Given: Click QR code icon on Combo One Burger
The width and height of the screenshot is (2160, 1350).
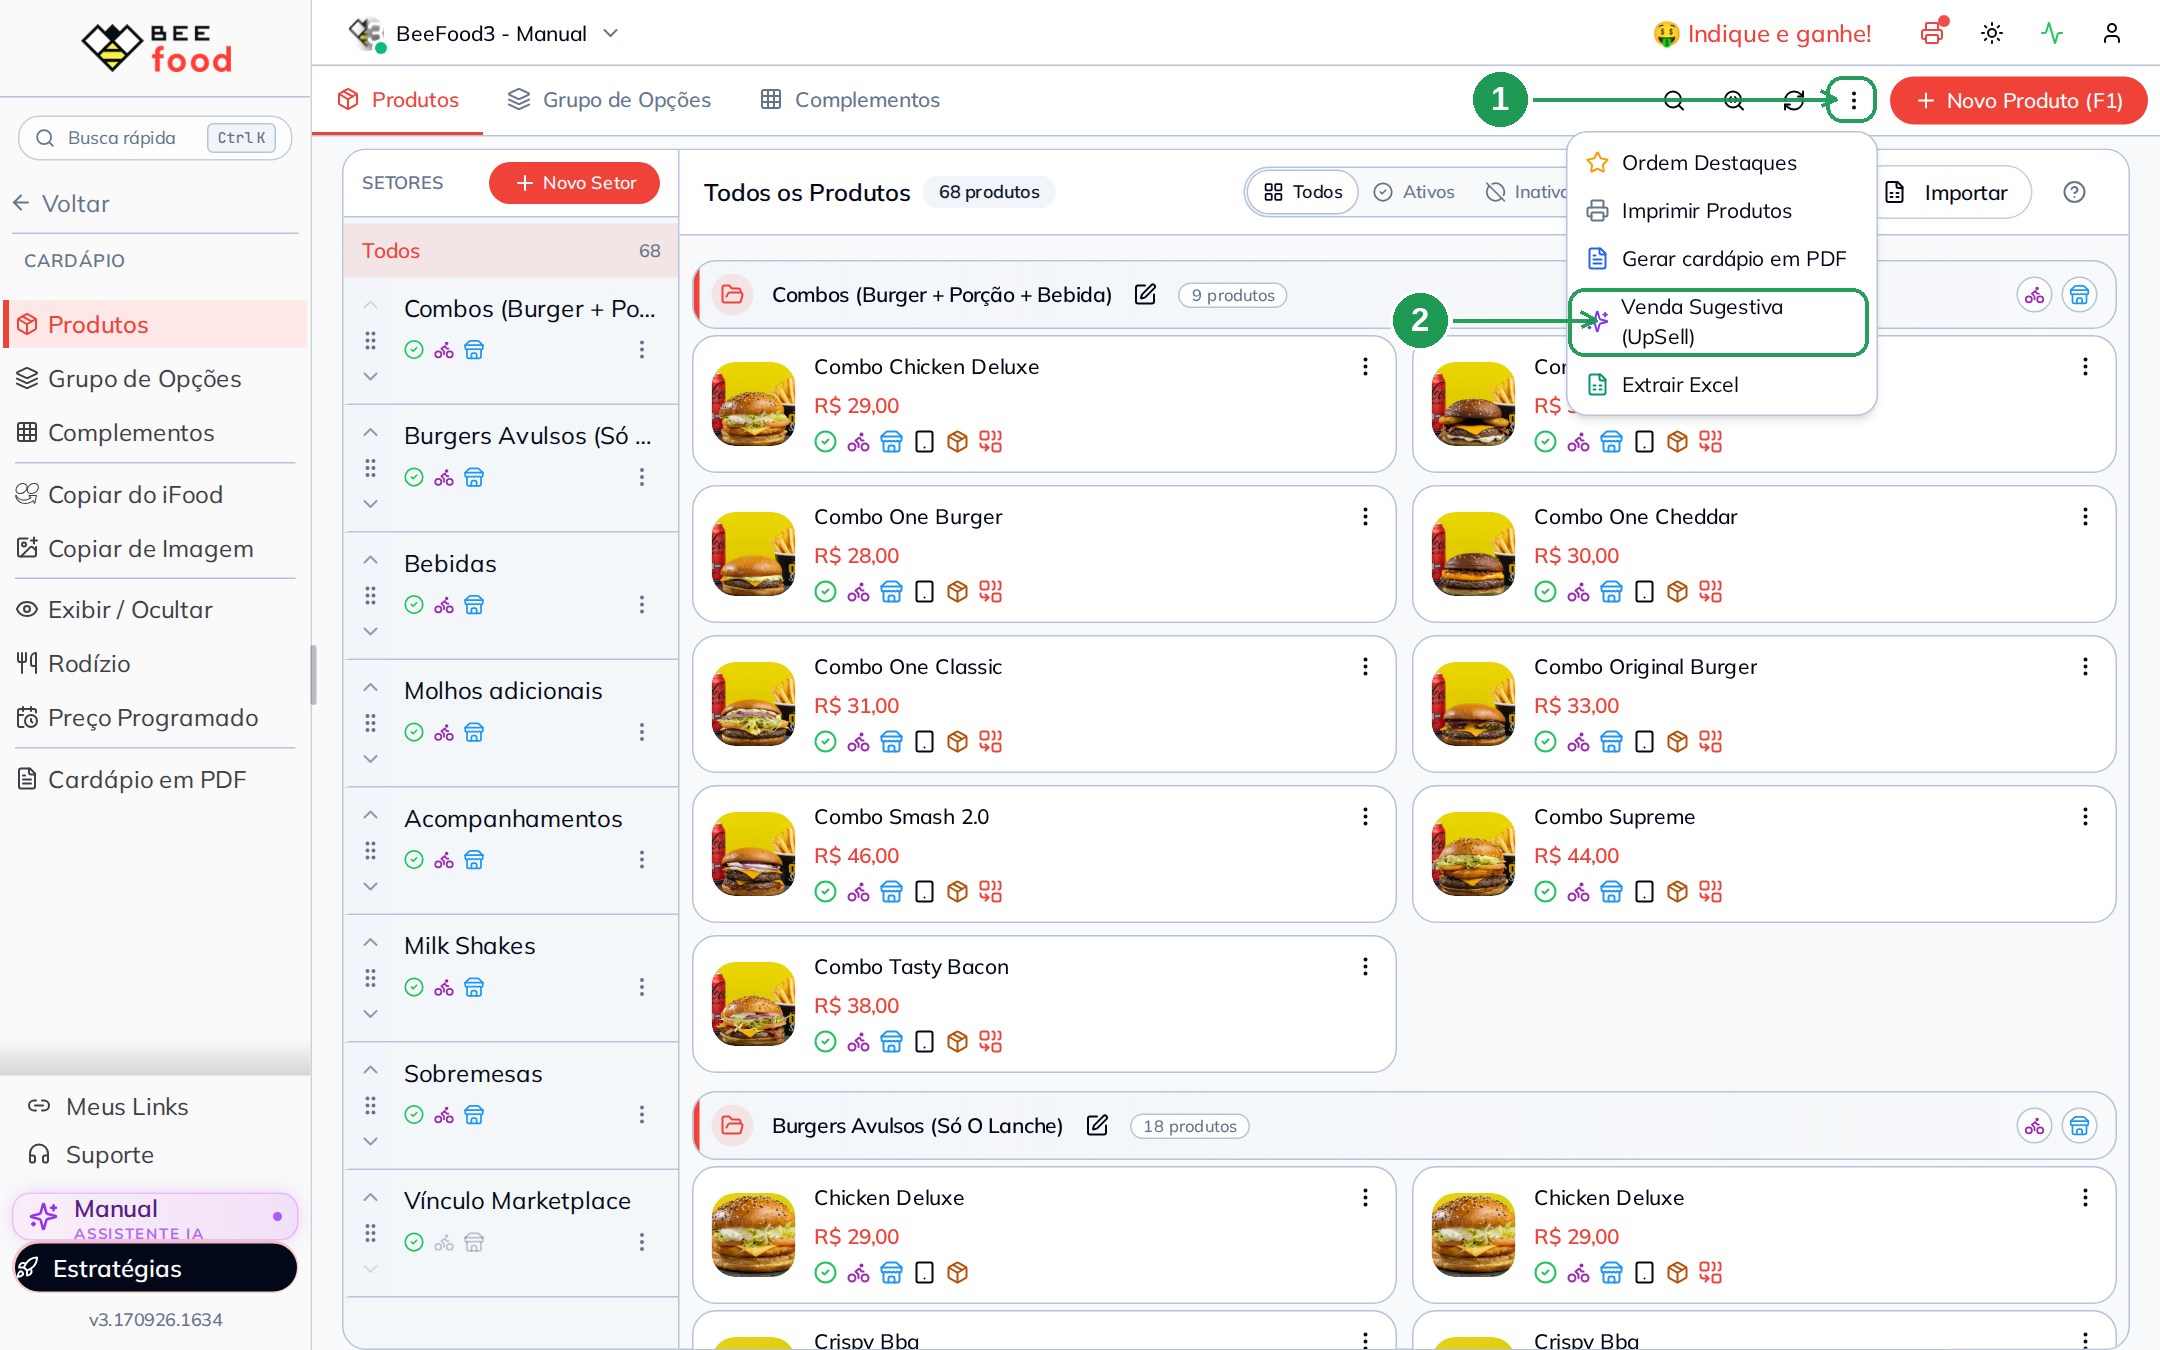Looking at the screenshot, I should click(x=990, y=591).
